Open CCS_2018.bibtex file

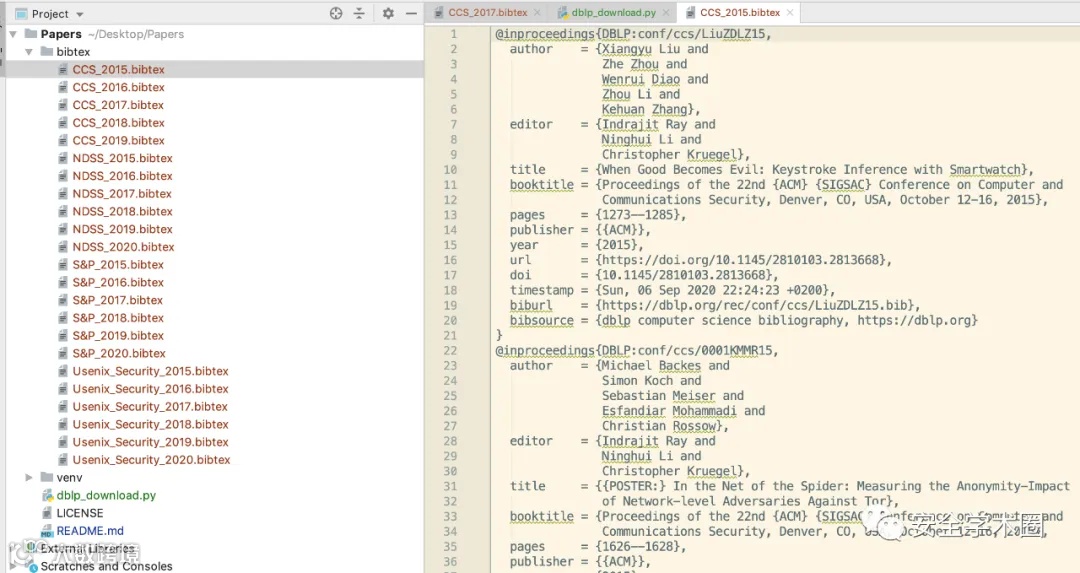(x=118, y=123)
